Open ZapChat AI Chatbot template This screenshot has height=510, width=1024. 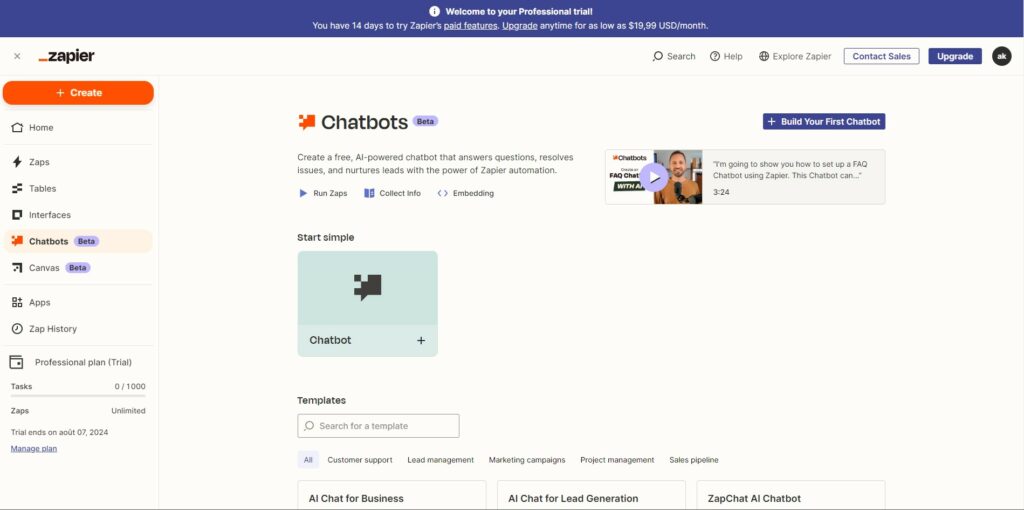(791, 496)
